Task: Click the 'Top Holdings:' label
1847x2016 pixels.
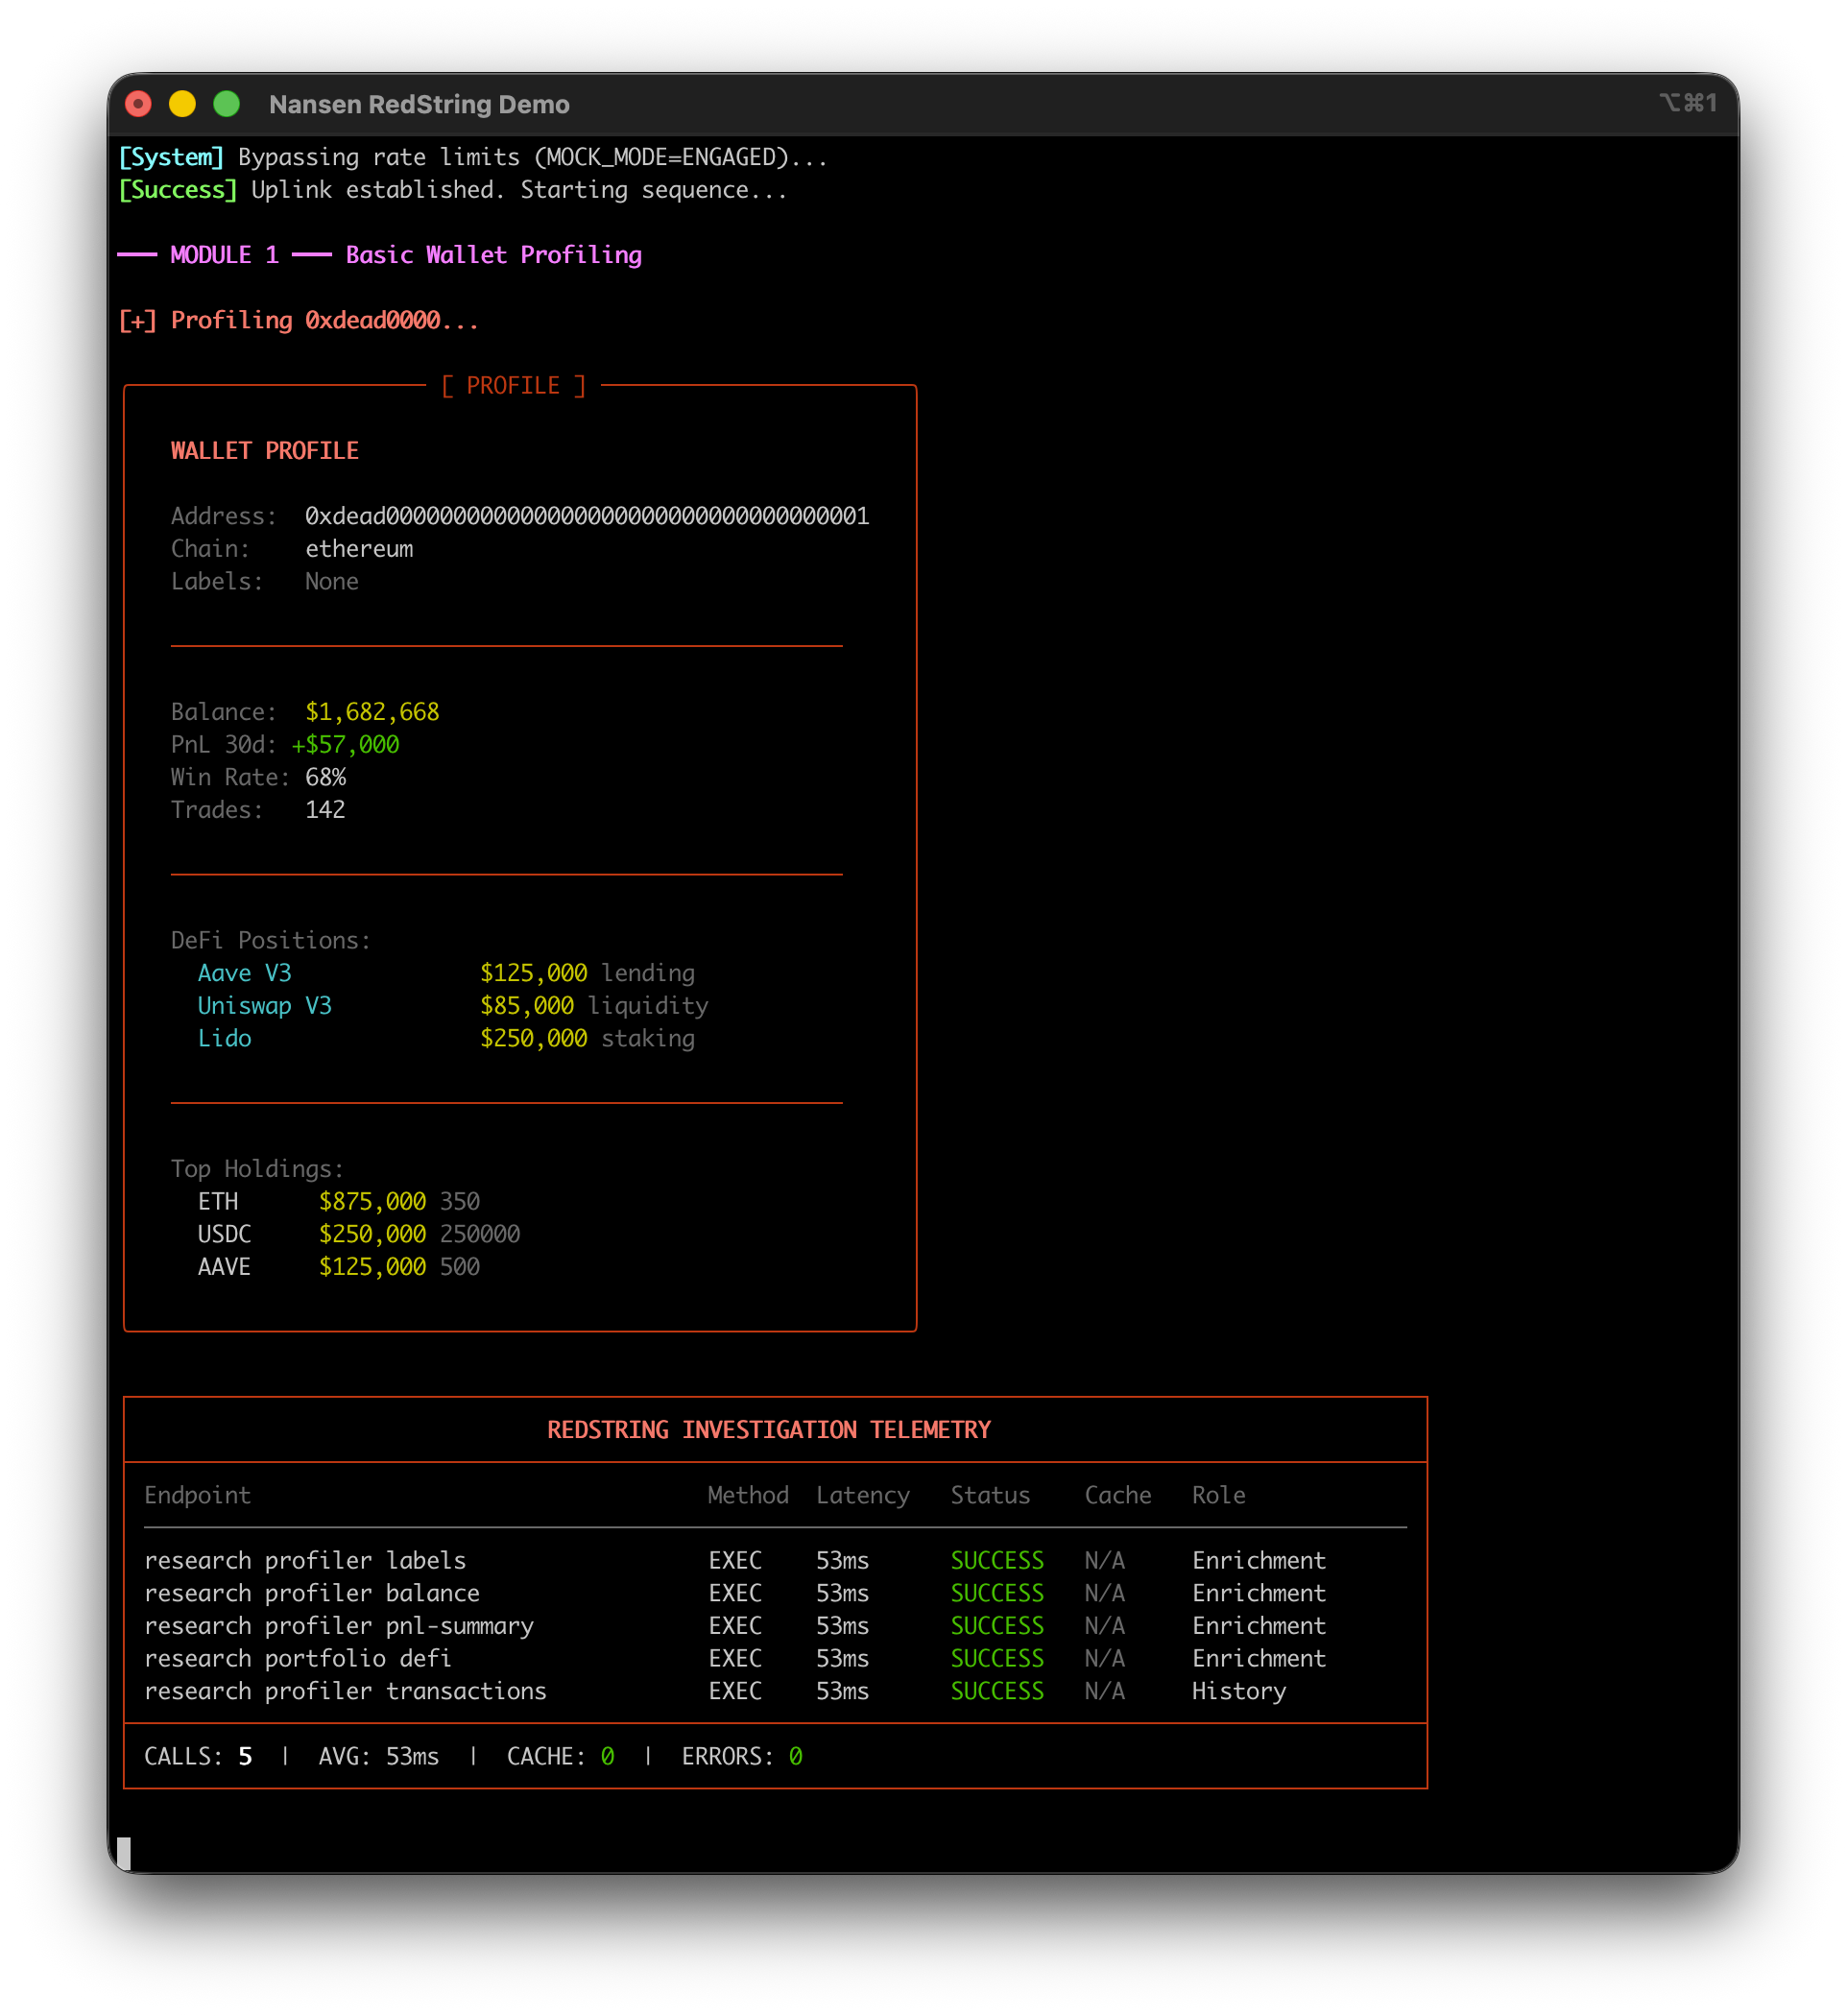Action: click(x=257, y=1169)
